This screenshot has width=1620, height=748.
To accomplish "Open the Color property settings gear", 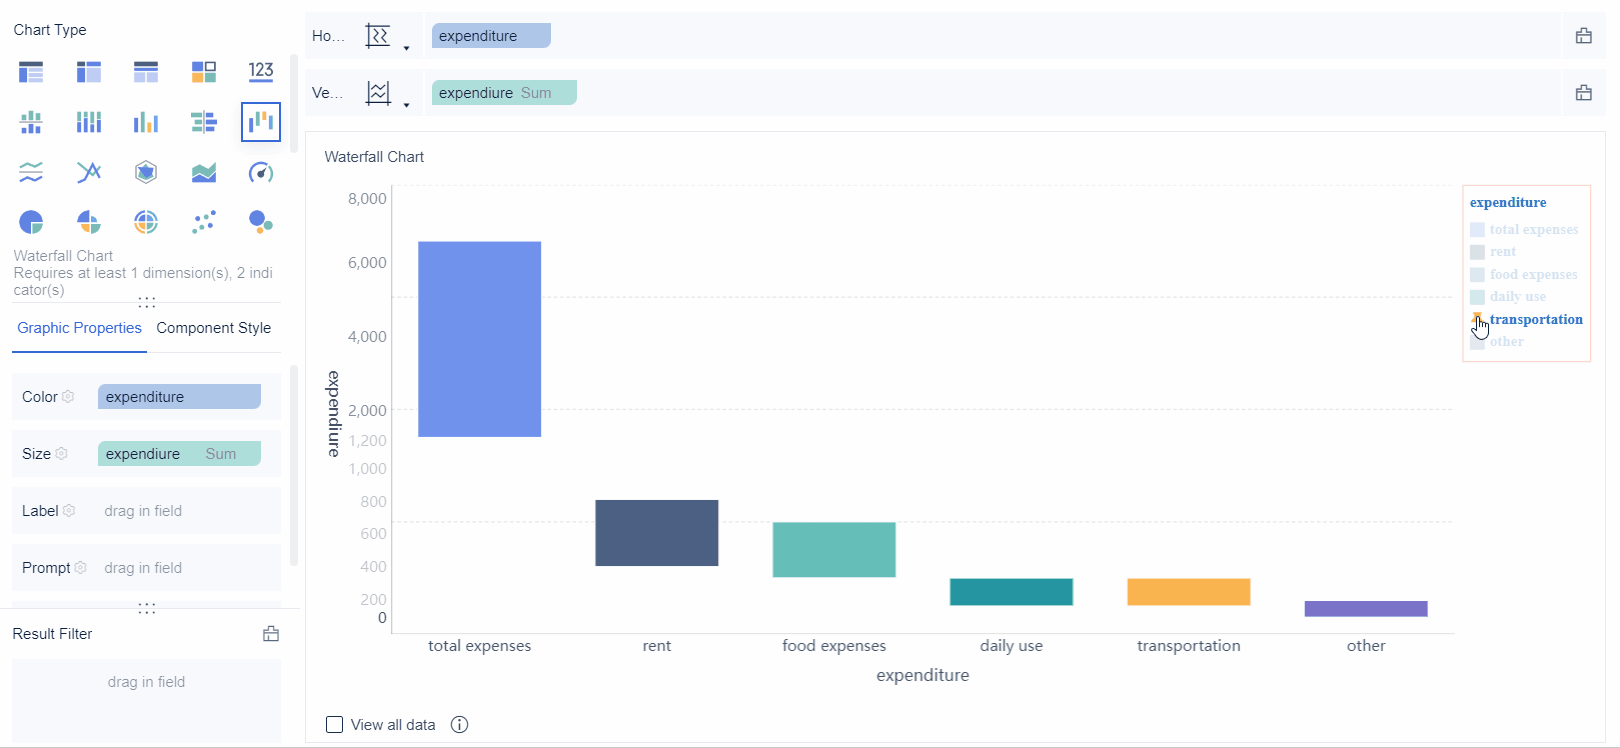I will pyautogui.click(x=68, y=397).
